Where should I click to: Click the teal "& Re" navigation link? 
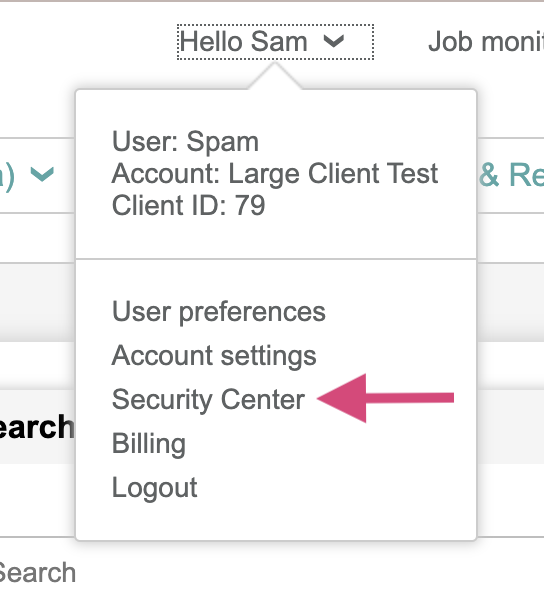(512, 175)
